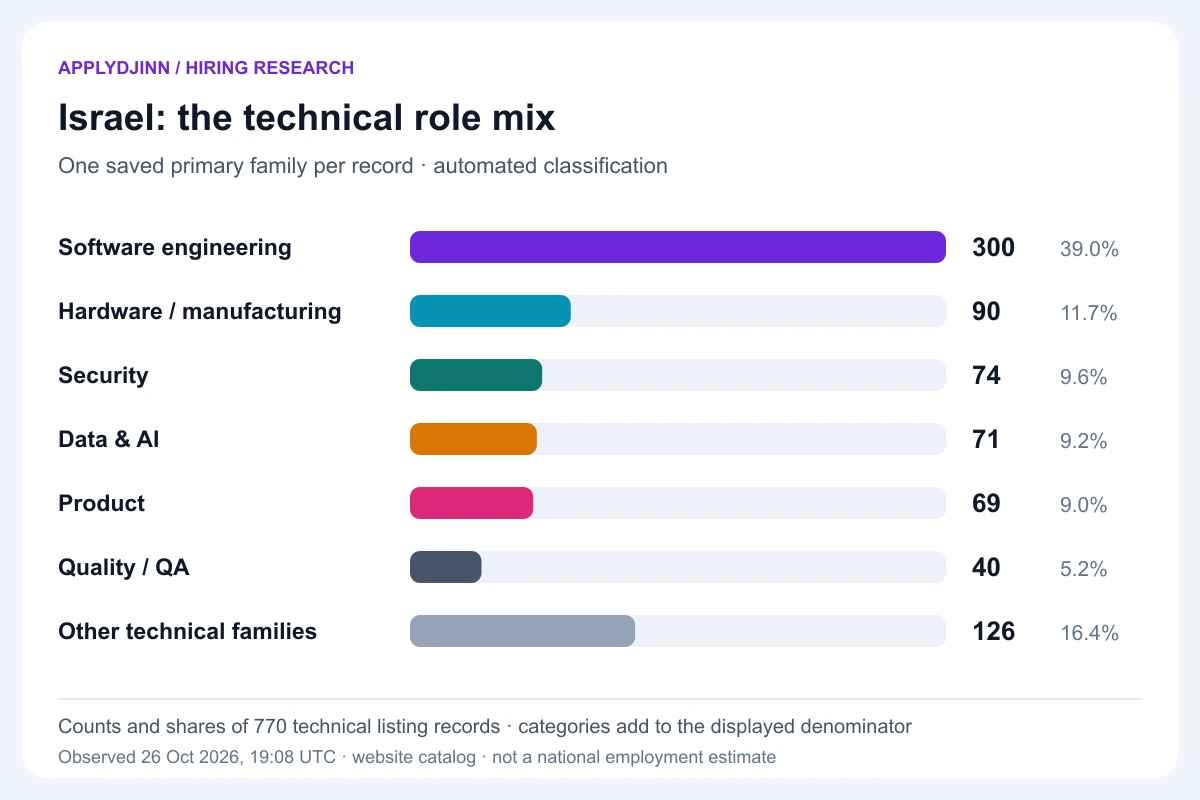Screen dimensions: 1200x800
Task: Click the count value 300
Action: point(993,248)
